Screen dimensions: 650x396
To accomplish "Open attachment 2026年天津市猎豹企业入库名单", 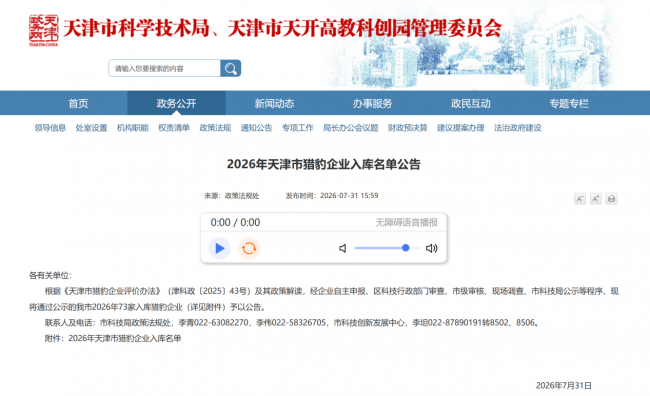I will click(125, 338).
